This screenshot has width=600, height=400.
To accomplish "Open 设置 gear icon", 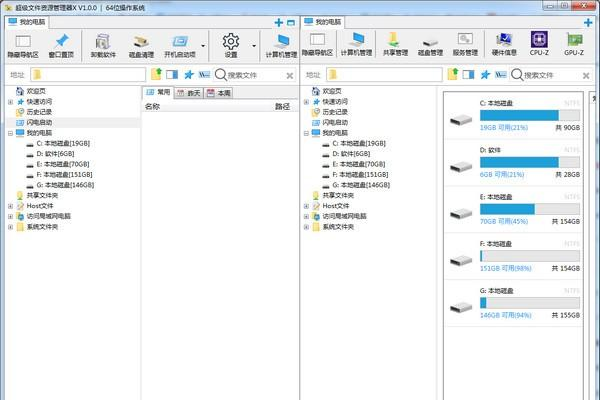I will pos(231,46).
